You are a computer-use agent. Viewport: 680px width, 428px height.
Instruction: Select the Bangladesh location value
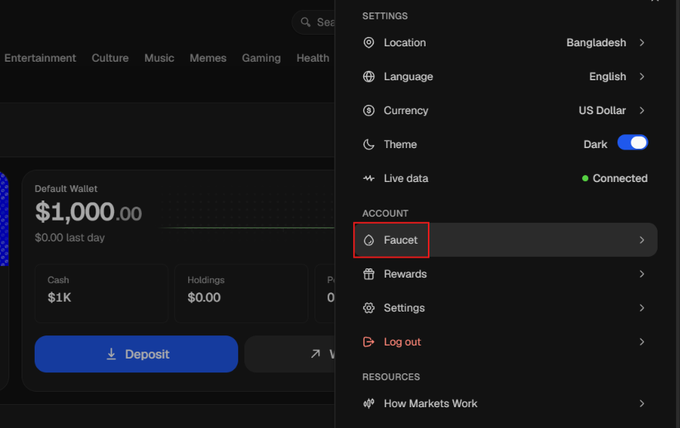[x=596, y=42]
